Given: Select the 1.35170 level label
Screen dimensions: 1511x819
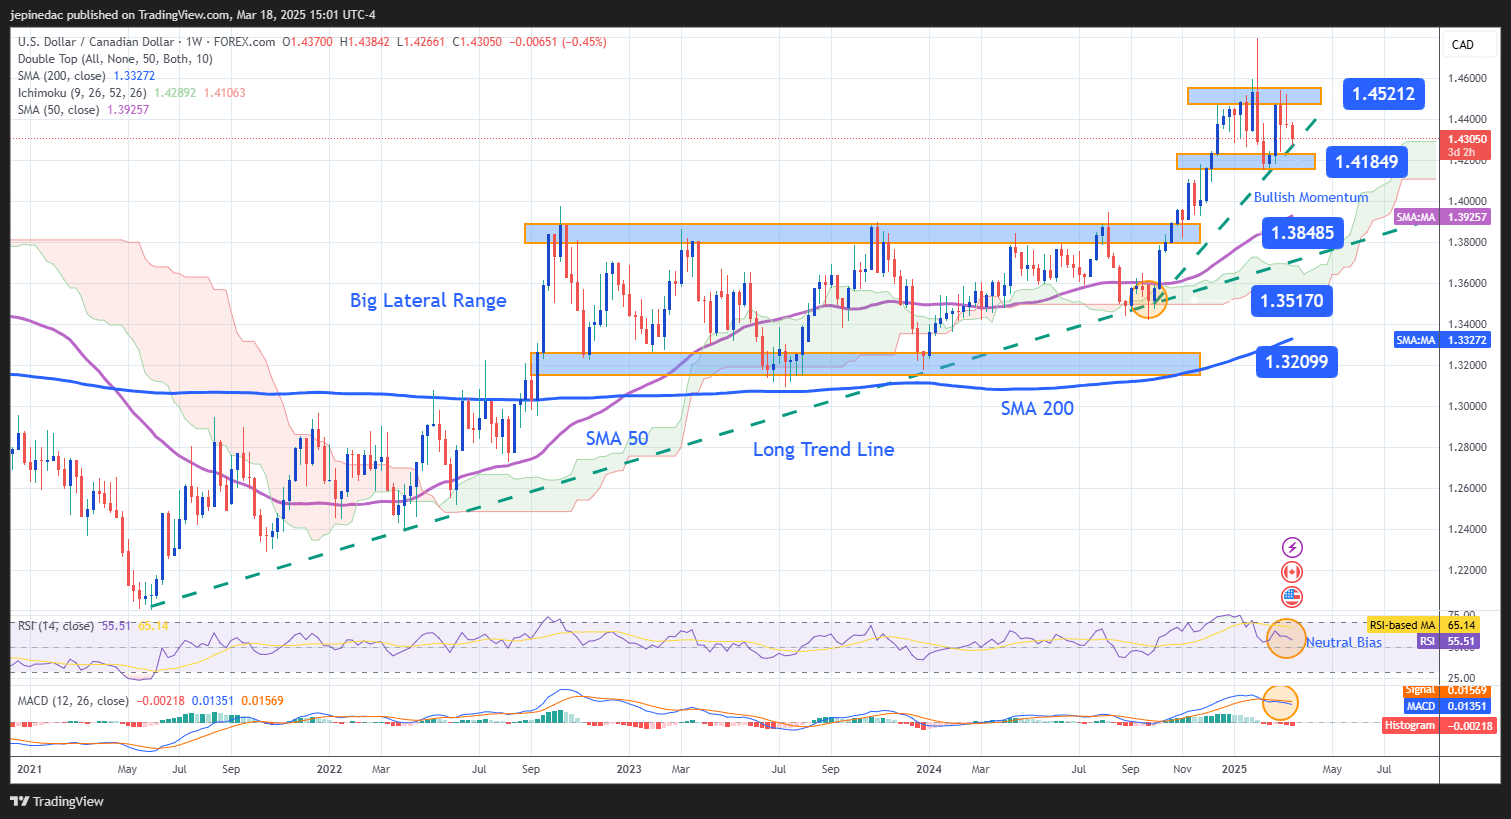Looking at the screenshot, I should [x=1291, y=300].
